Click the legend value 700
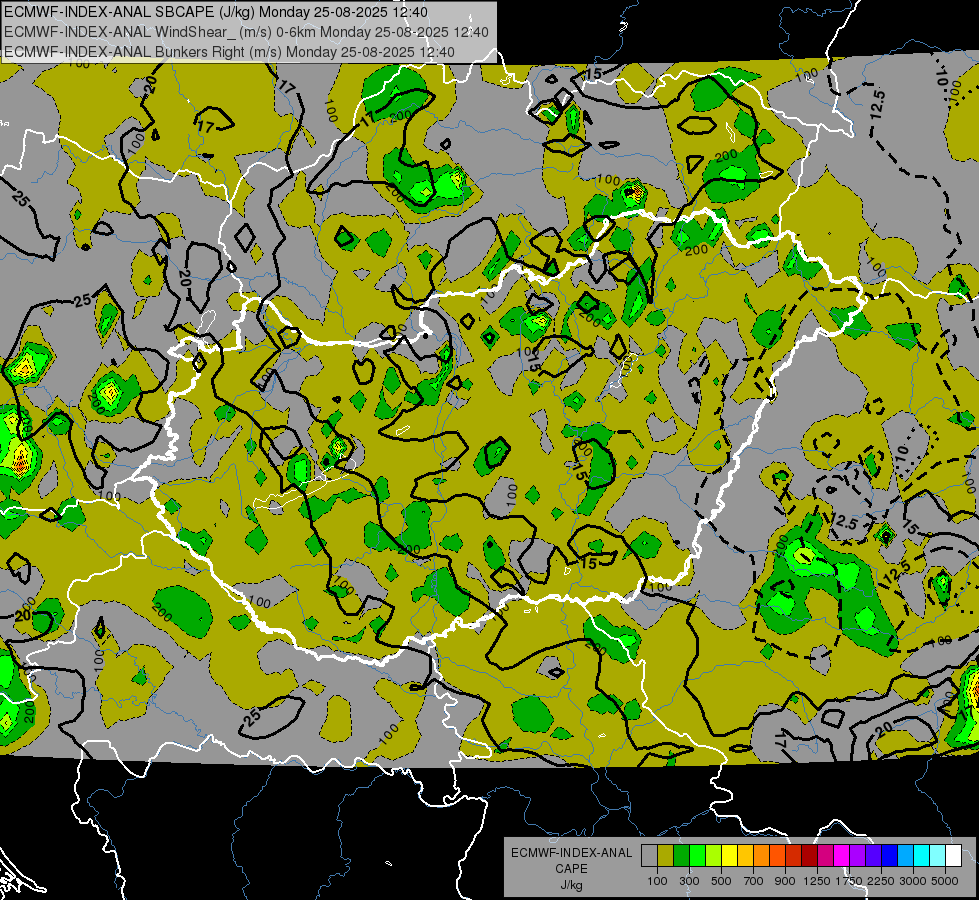Screen dimensions: 979x900 click(x=754, y=881)
